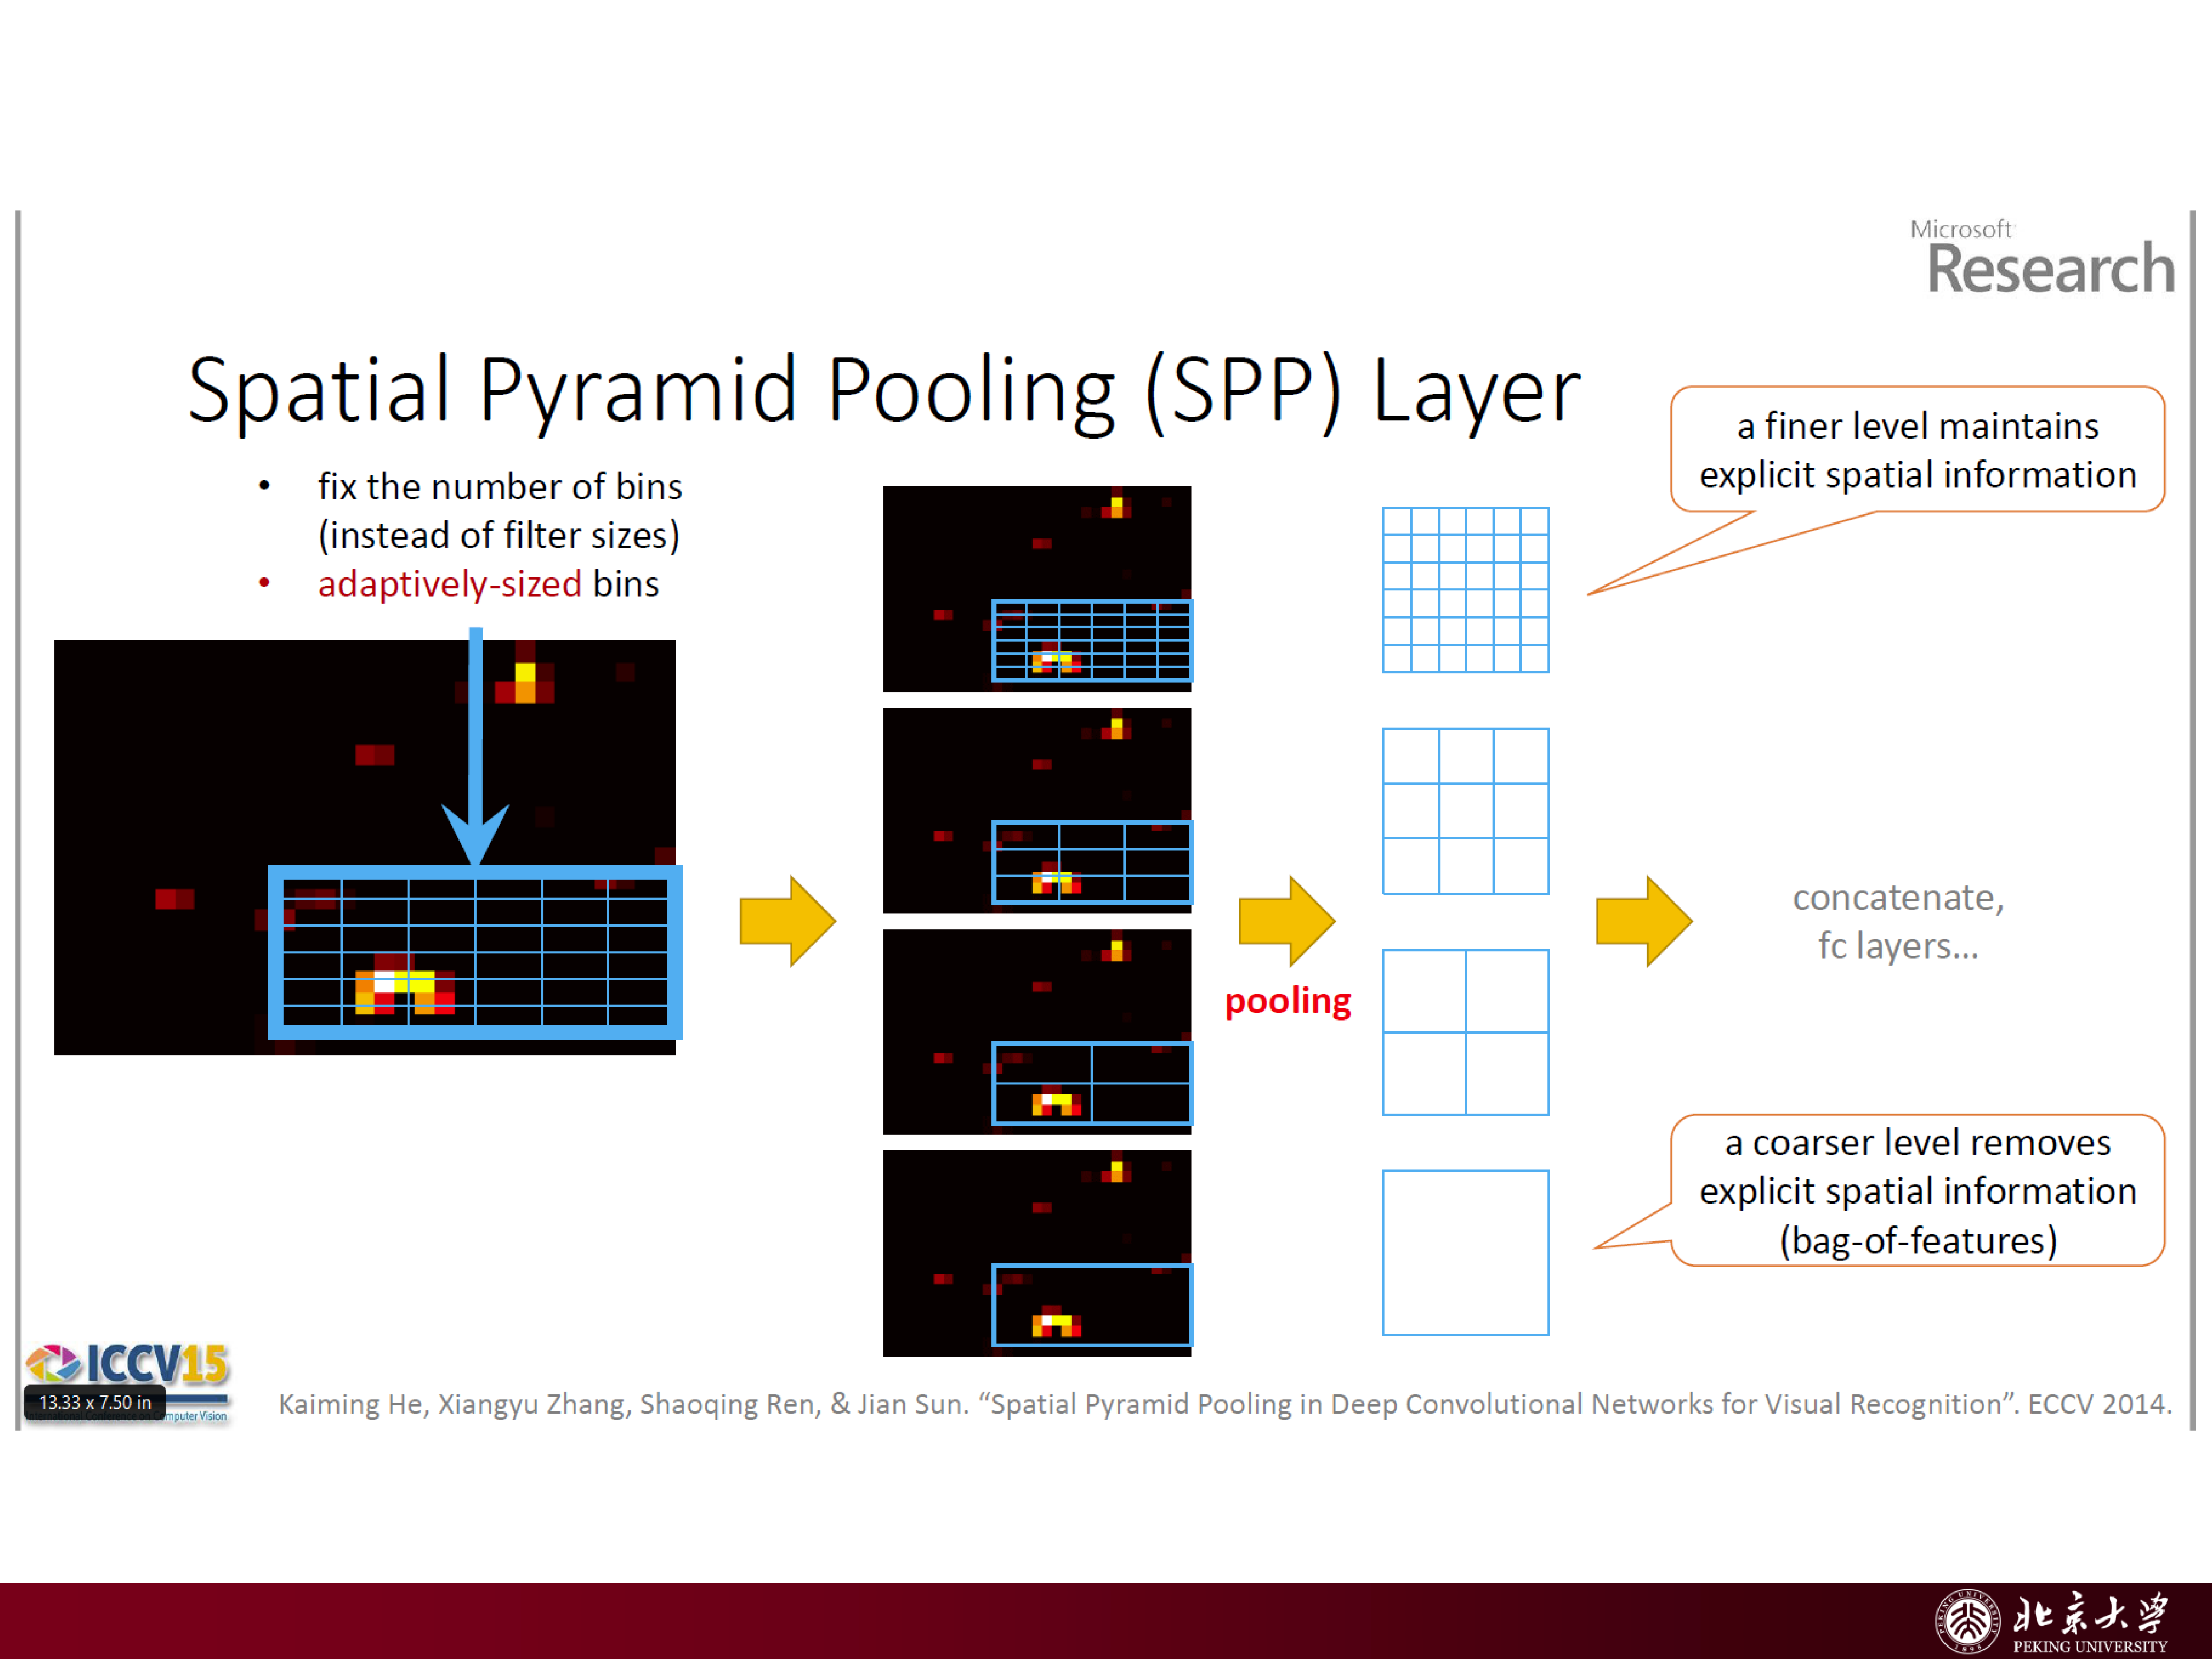Click the red 'adaptively-sized' text

[449, 584]
